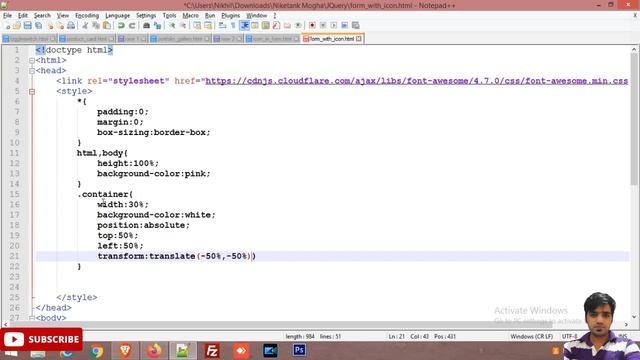640x360 pixels.
Task: Open the Edit menu
Action: [23, 16]
